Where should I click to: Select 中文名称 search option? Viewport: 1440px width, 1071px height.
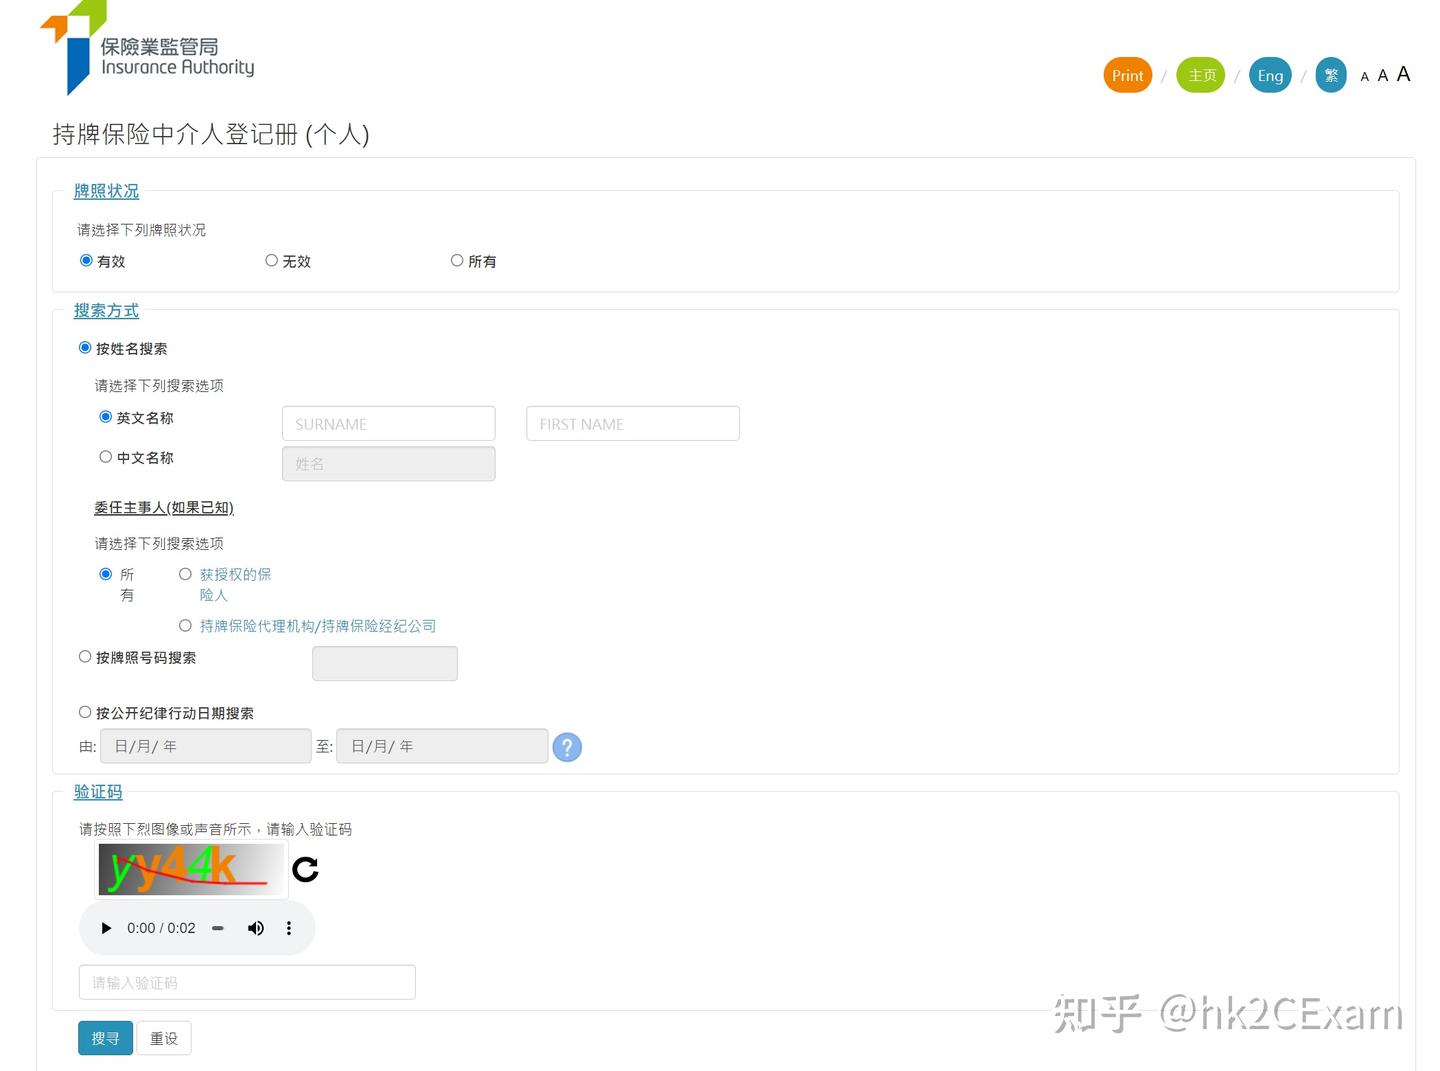(106, 457)
